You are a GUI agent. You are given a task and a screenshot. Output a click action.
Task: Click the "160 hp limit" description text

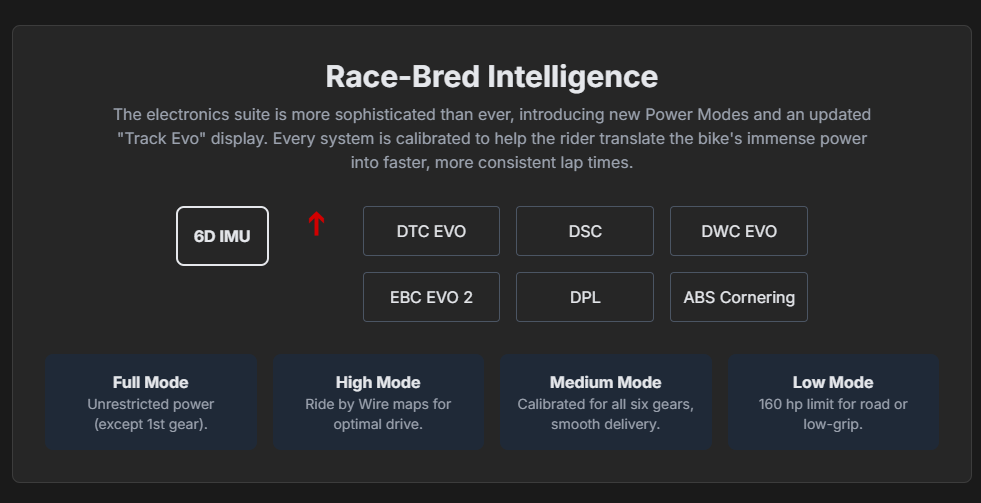click(x=833, y=405)
